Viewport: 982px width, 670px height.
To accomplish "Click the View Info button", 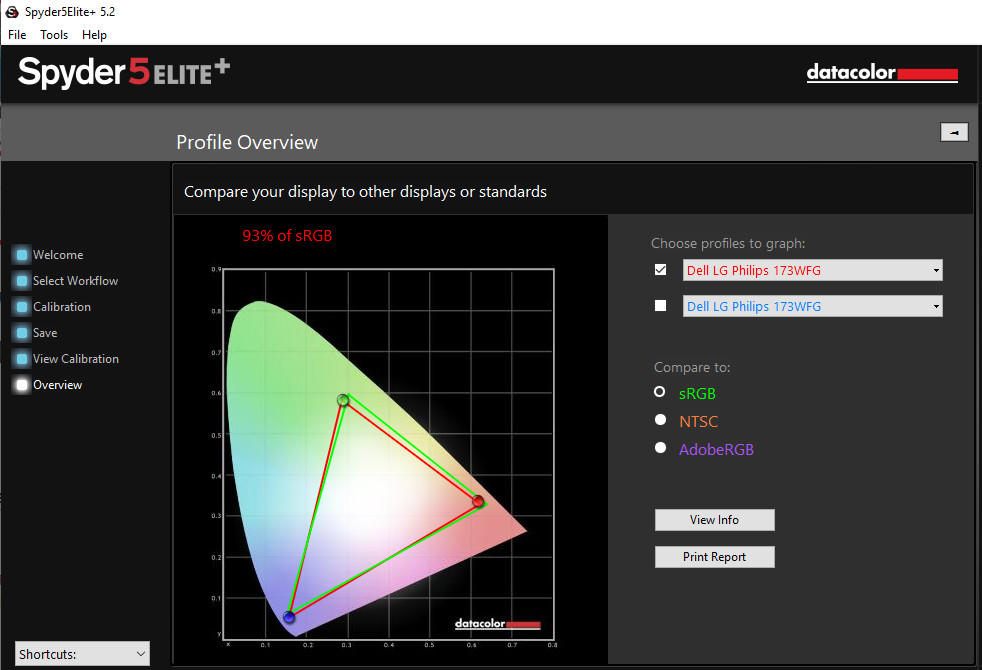I will [715, 520].
